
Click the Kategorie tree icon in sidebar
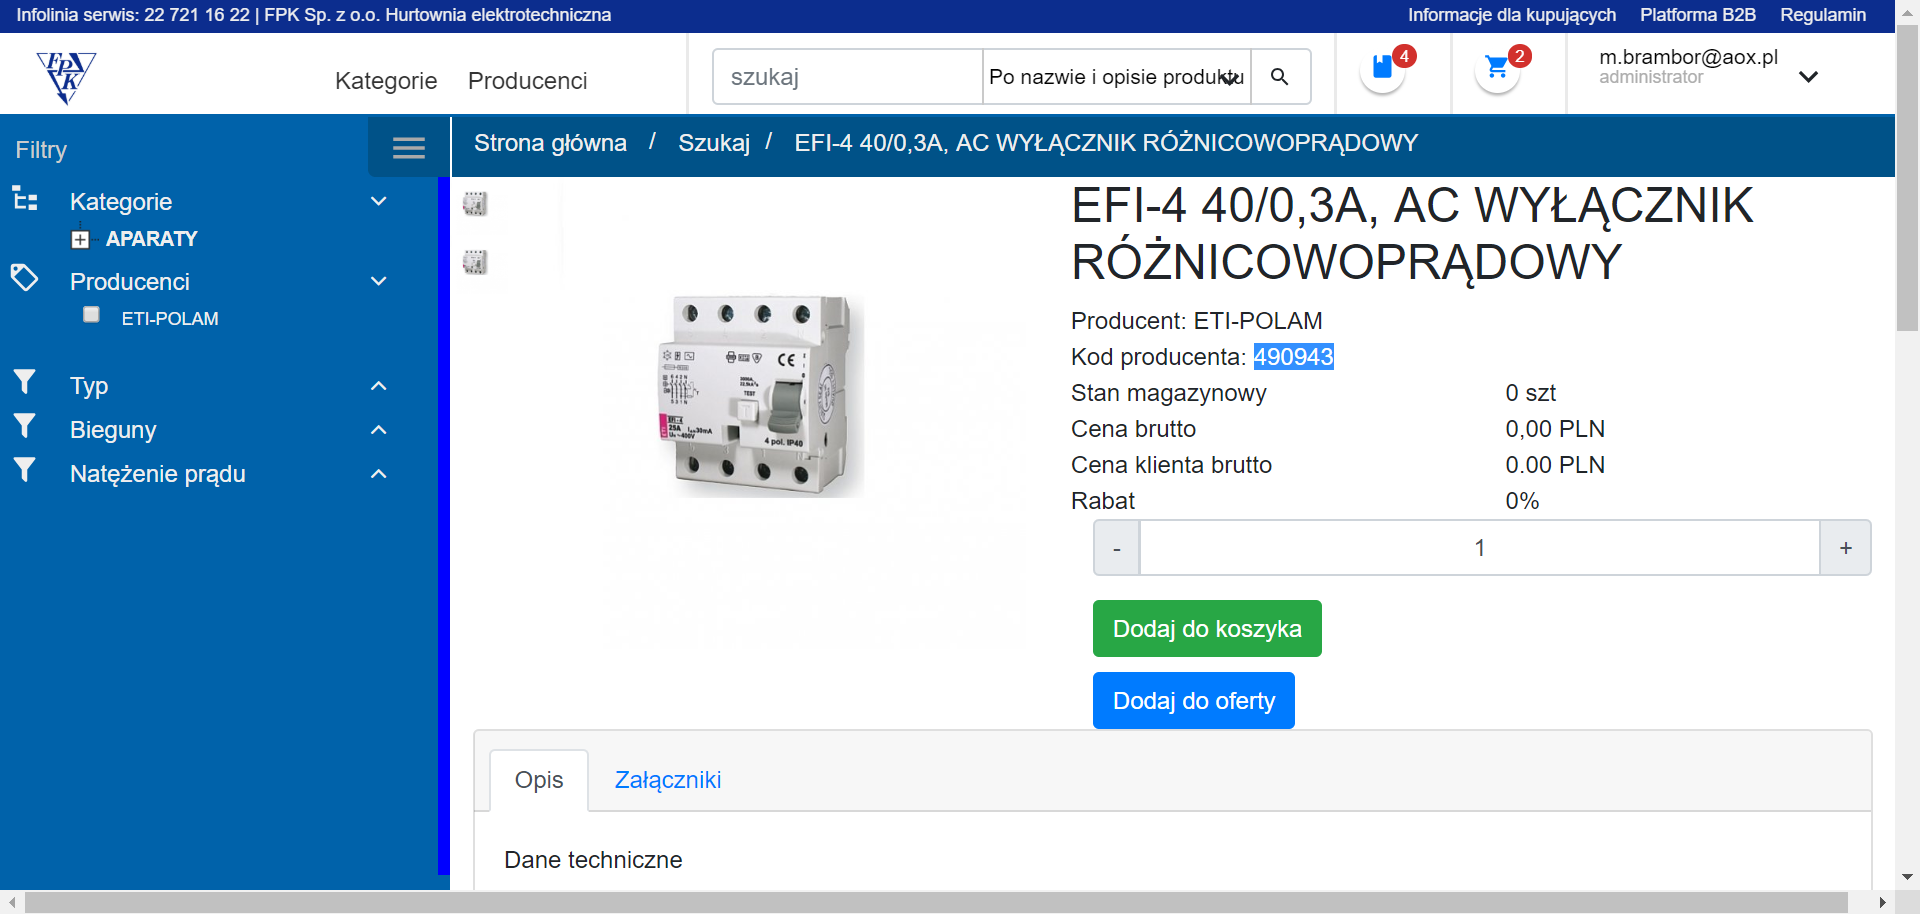click(25, 199)
